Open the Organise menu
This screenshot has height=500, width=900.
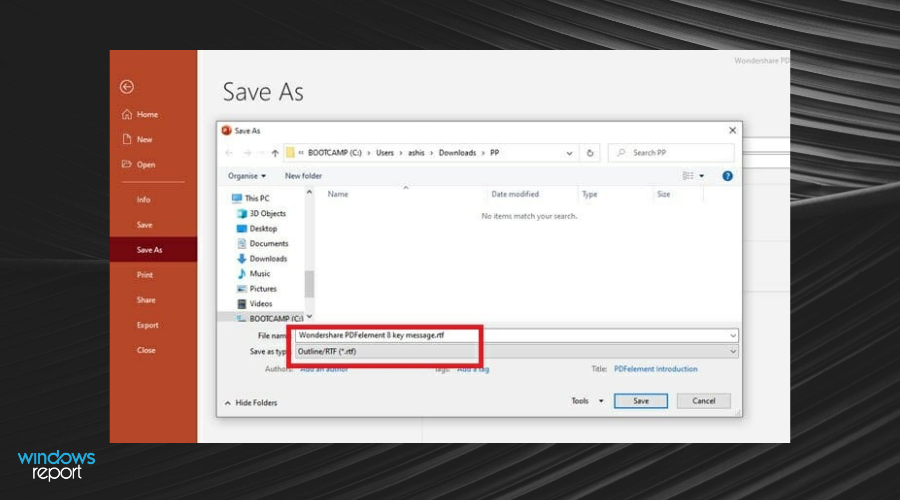[x=247, y=176]
